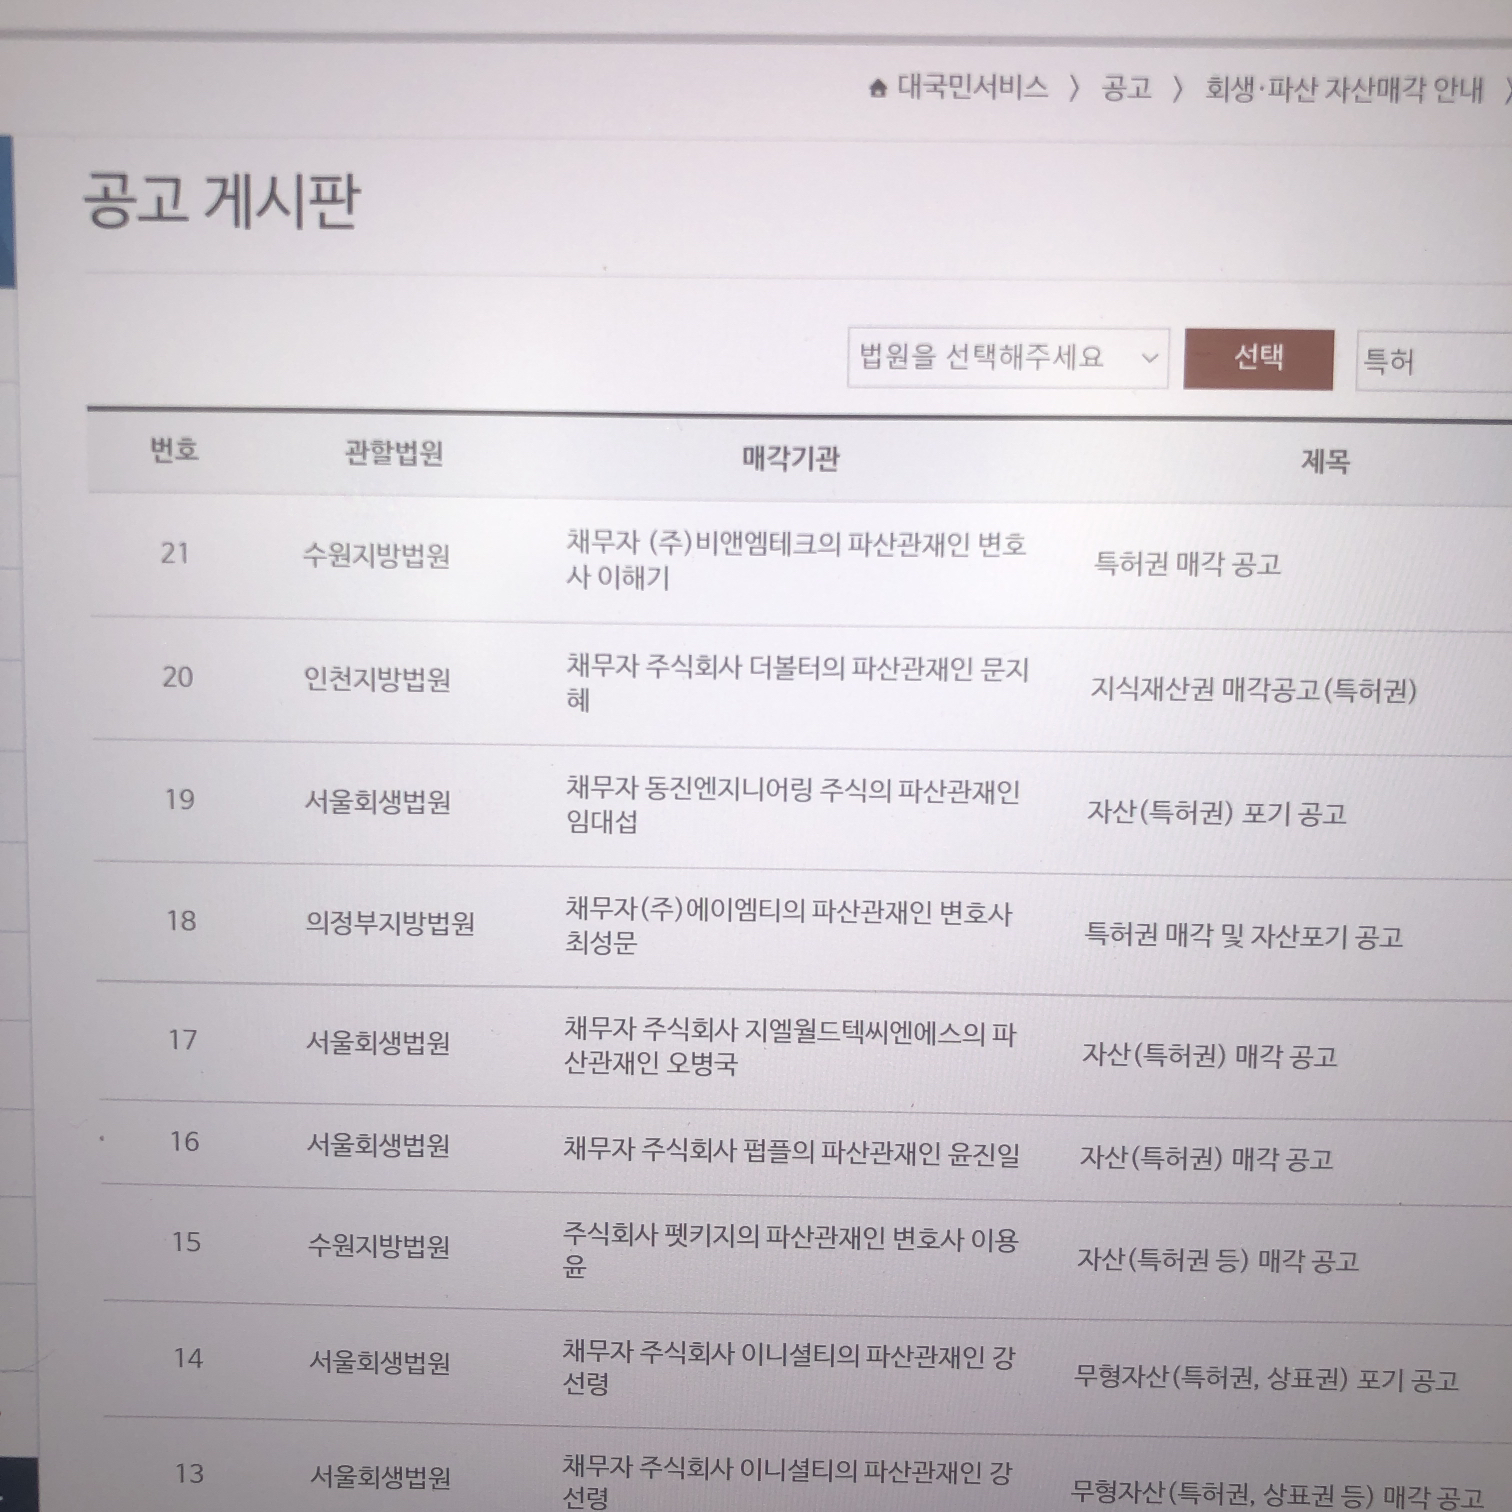Select the 펍플 파산관재인 윤진일 cell

pos(792,1150)
